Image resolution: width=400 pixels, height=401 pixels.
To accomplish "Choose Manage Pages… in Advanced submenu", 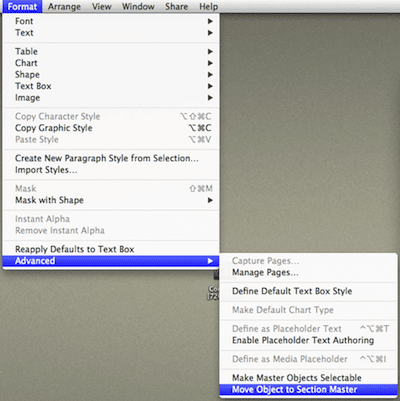I will [x=309, y=273].
